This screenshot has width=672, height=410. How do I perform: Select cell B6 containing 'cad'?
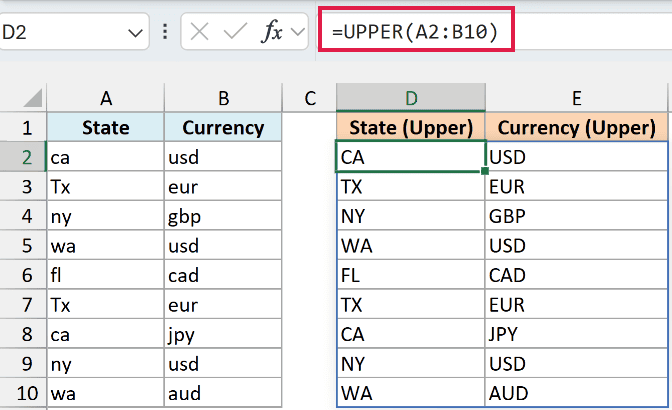click(223, 275)
